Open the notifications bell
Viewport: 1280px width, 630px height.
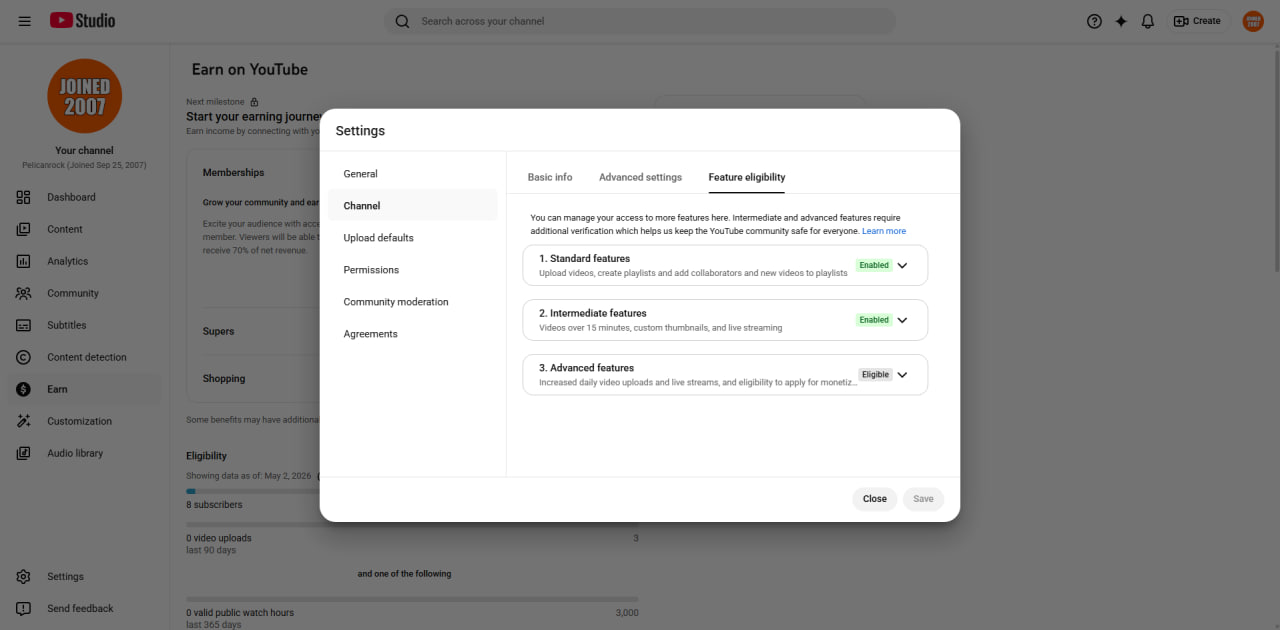click(x=1148, y=21)
